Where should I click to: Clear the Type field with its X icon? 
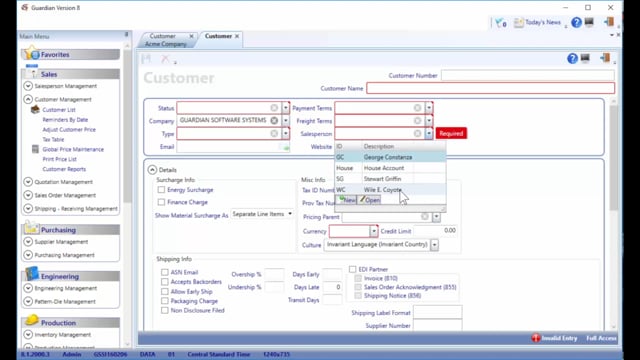pos(274,133)
